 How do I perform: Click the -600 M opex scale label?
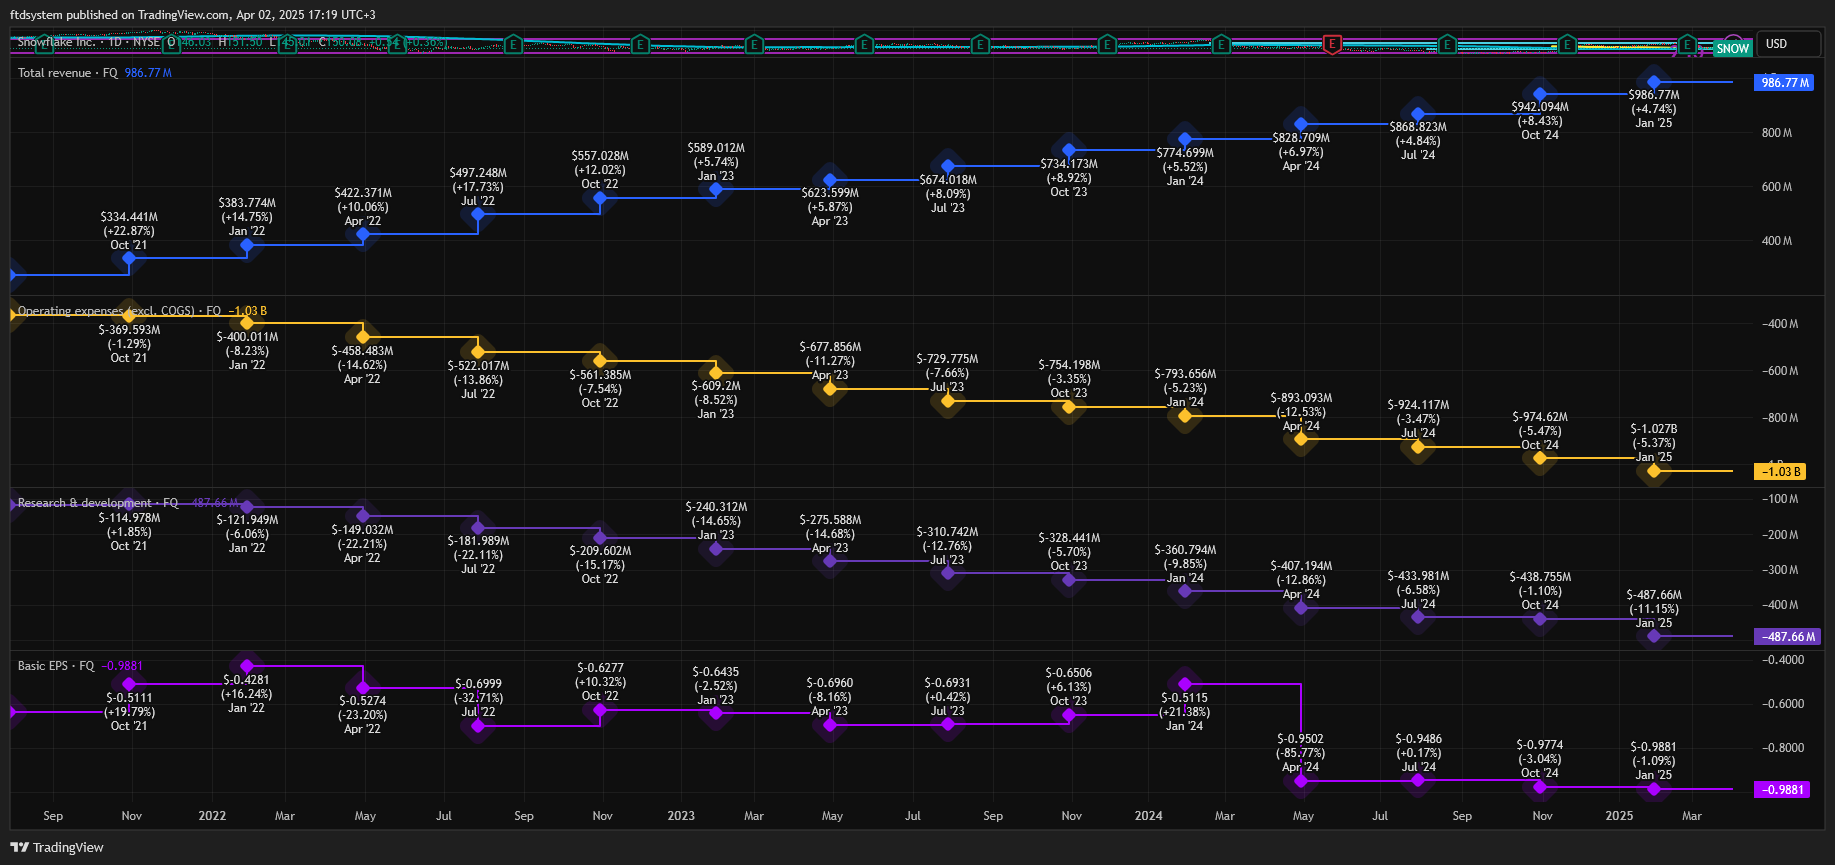click(1780, 371)
